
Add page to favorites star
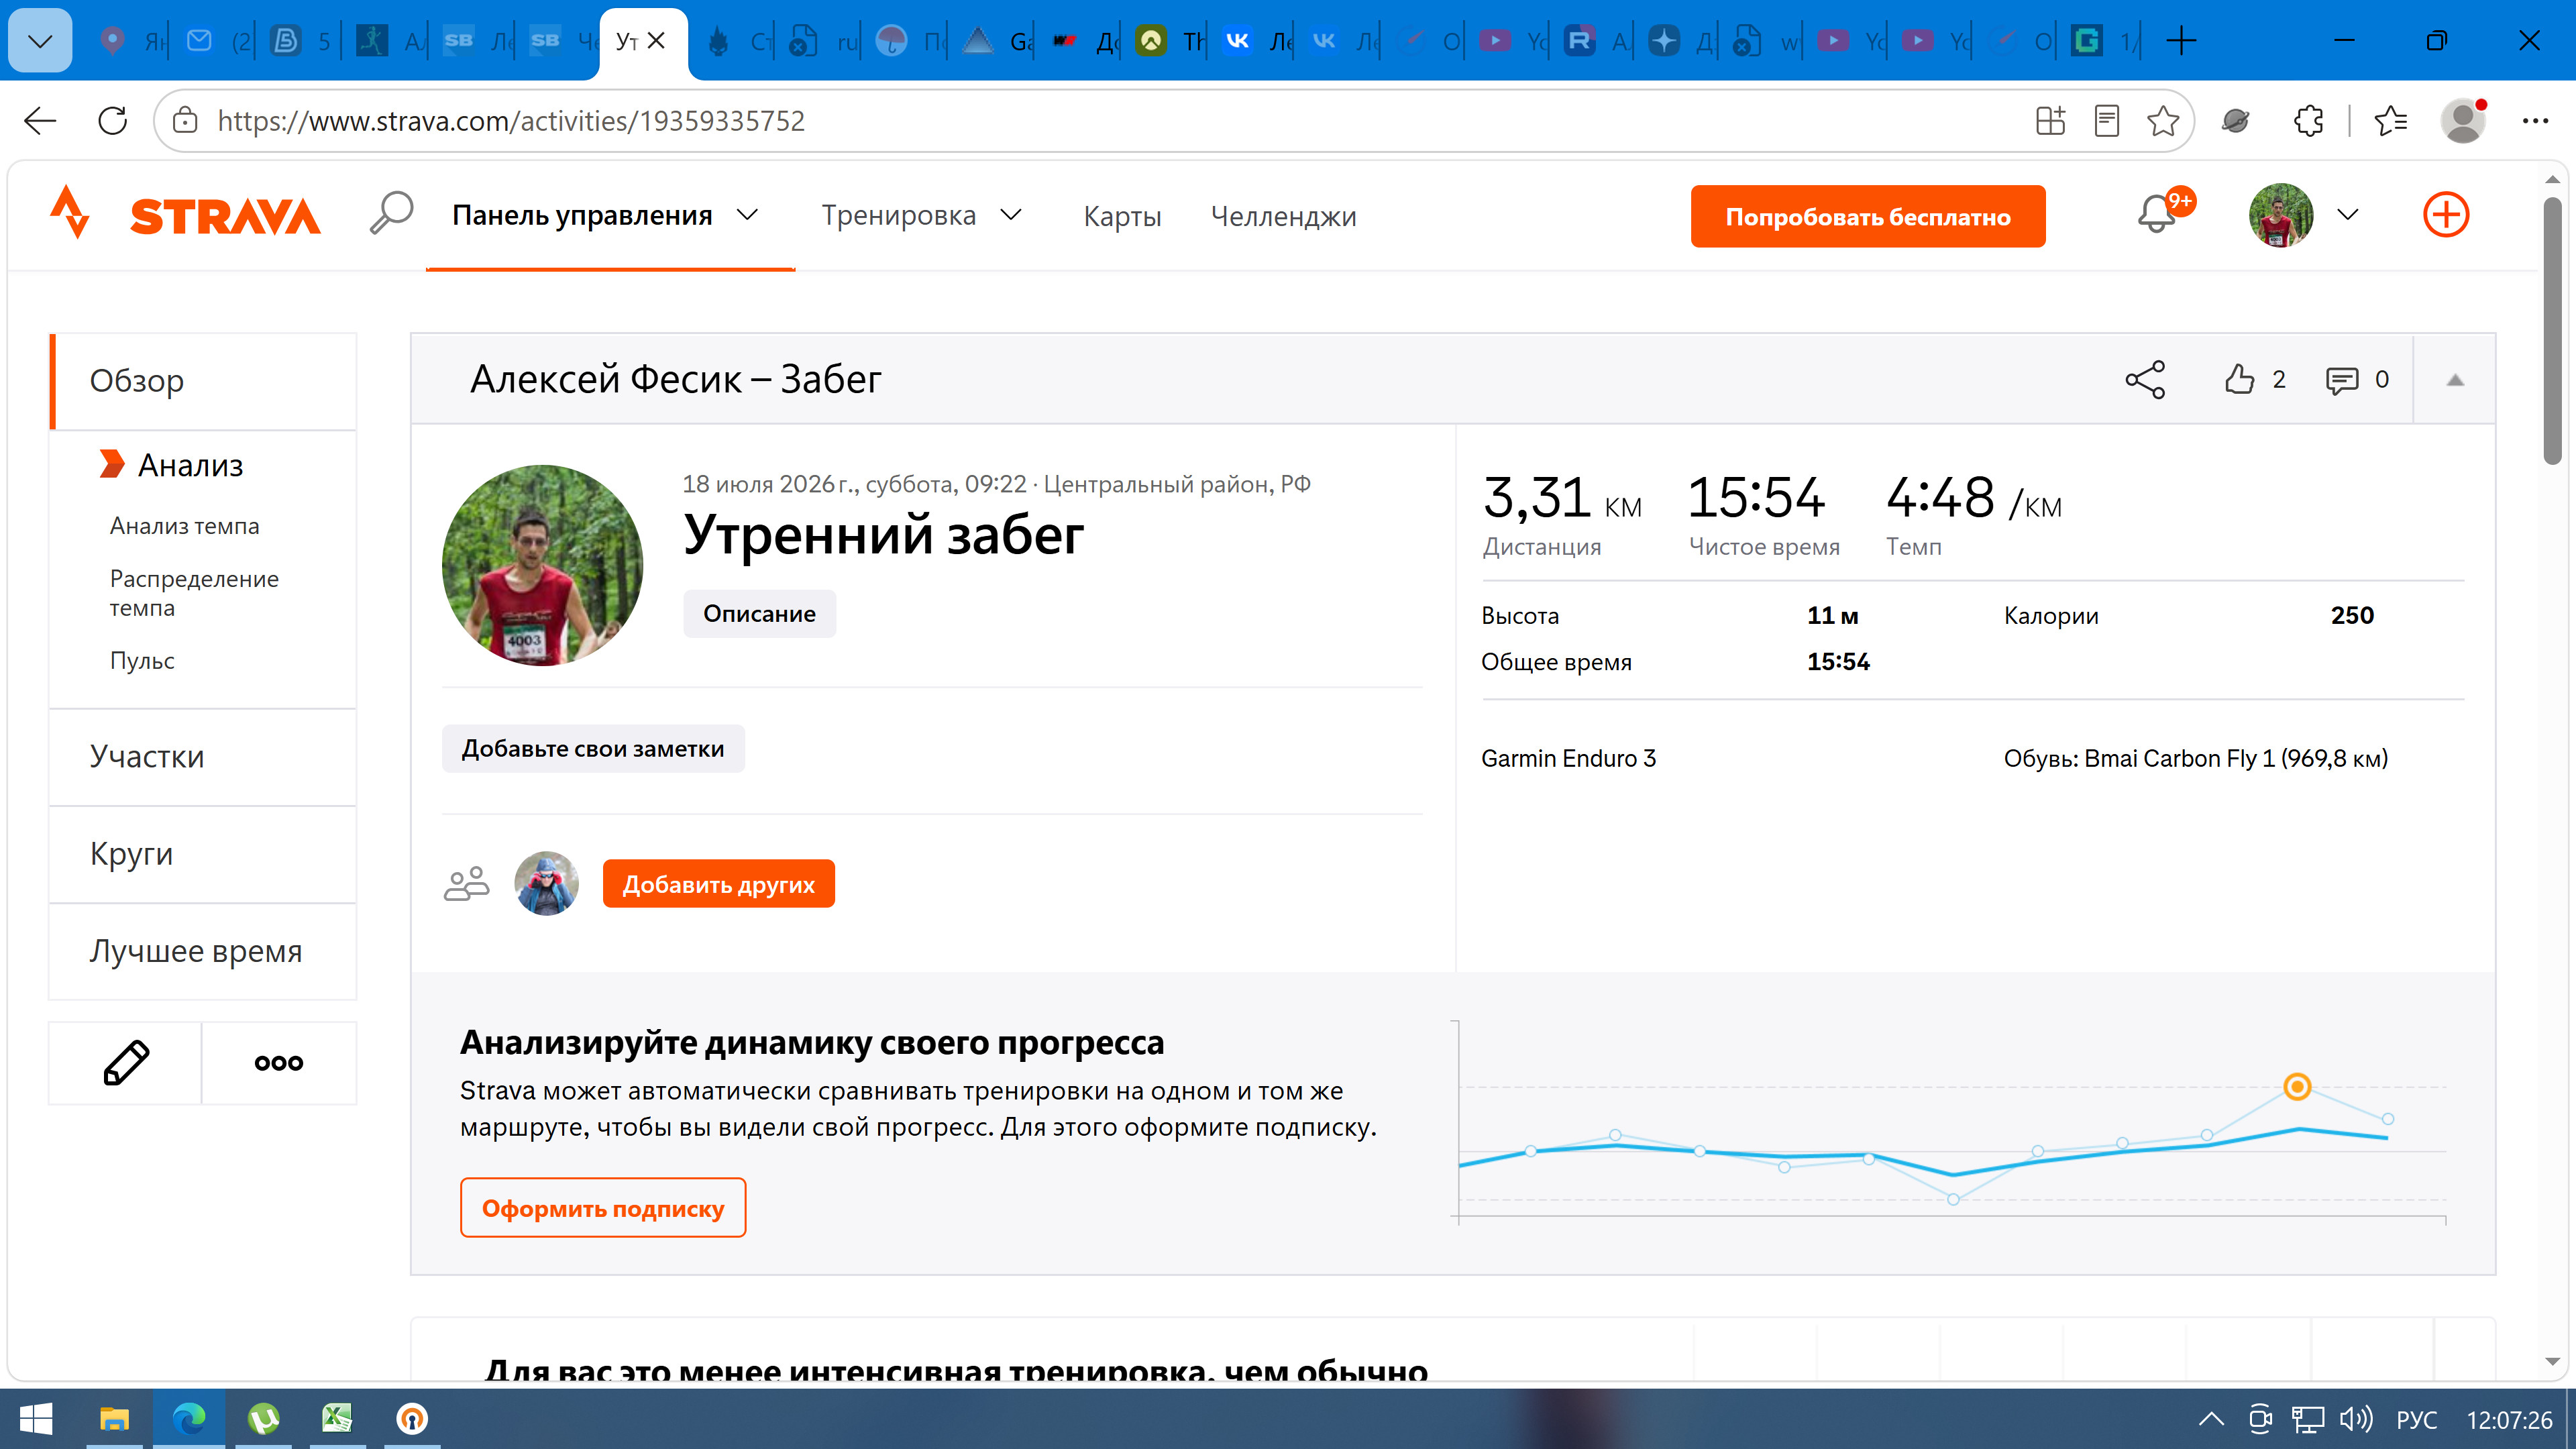[2162, 121]
